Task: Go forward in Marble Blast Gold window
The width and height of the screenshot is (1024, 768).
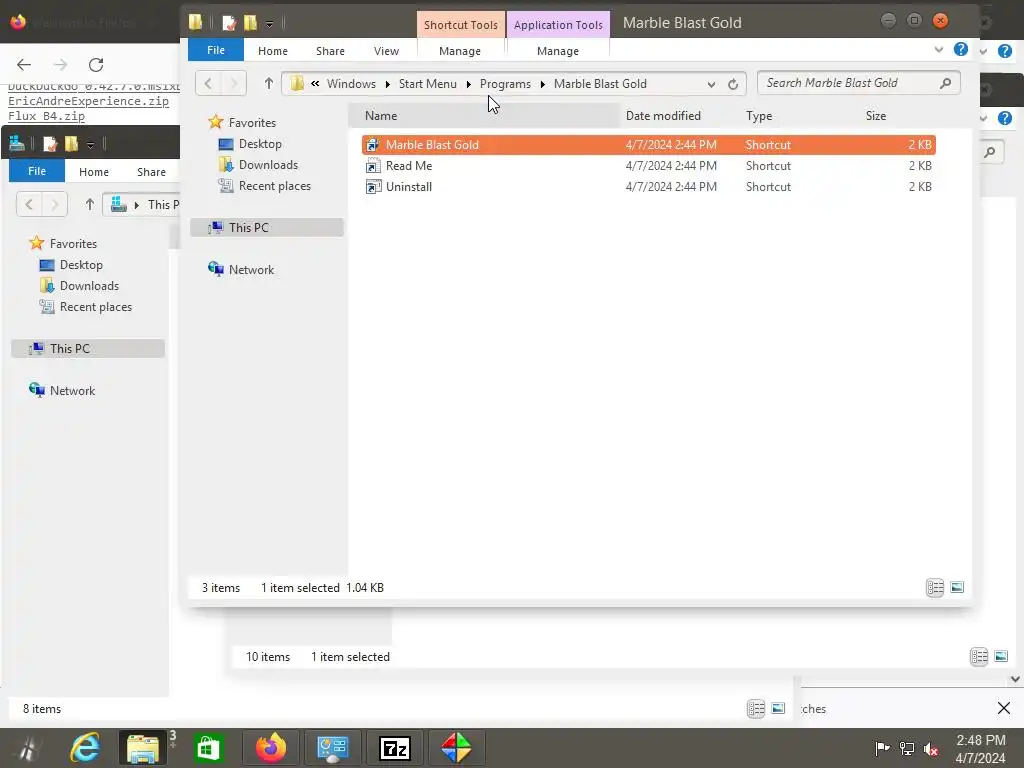Action: (234, 84)
